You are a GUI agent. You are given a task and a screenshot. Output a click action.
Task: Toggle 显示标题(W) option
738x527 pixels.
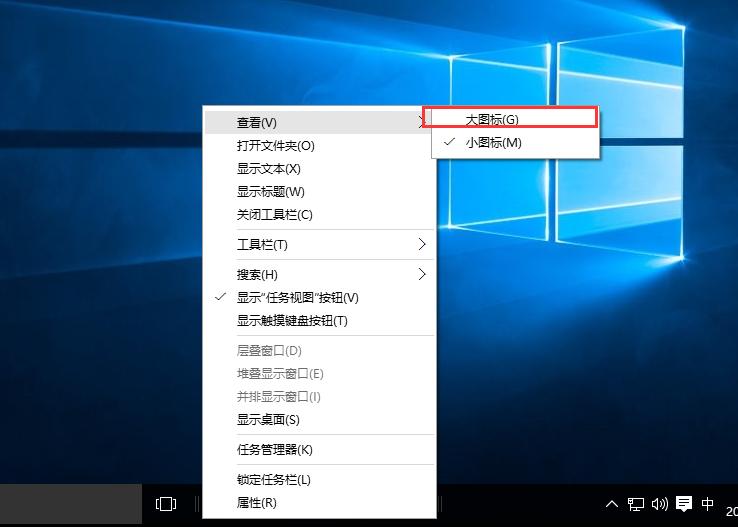(319, 192)
